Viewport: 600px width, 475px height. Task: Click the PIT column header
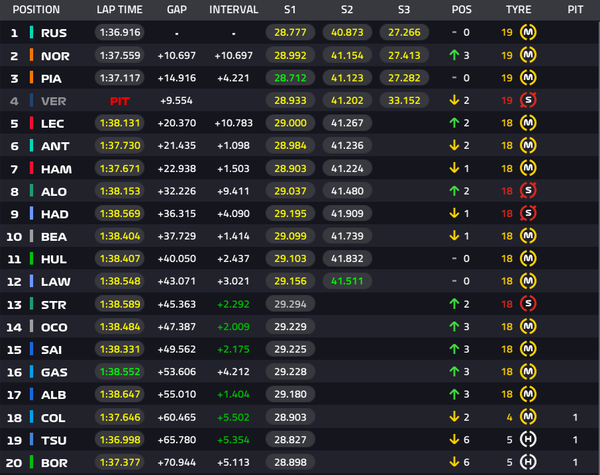pos(575,10)
